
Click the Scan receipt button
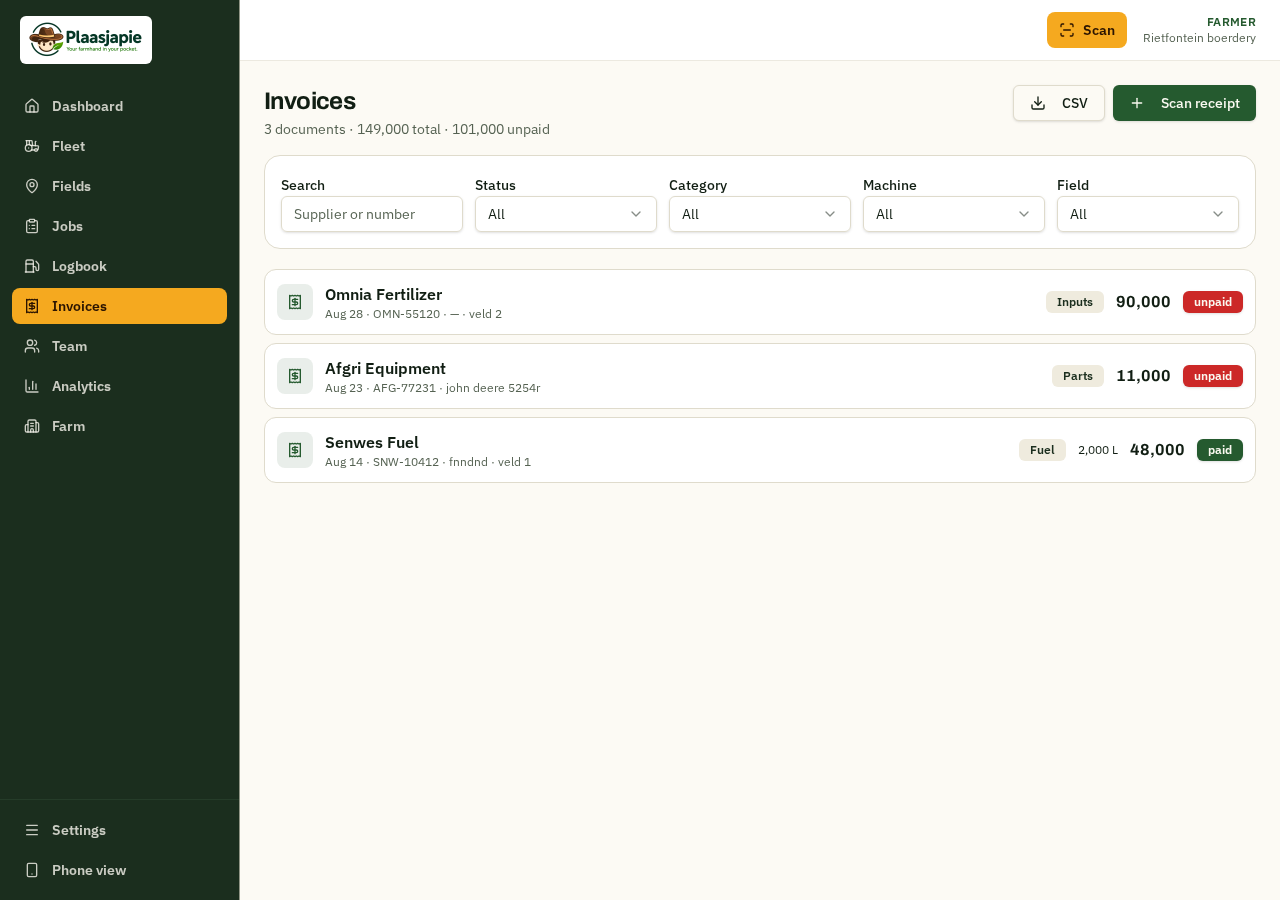(1184, 103)
